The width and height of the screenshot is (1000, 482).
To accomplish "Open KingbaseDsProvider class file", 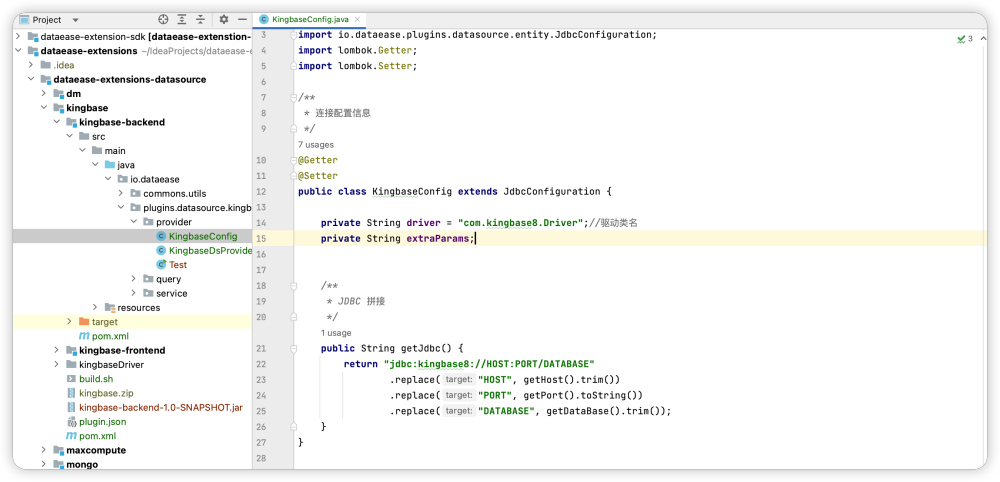I will [210, 251].
